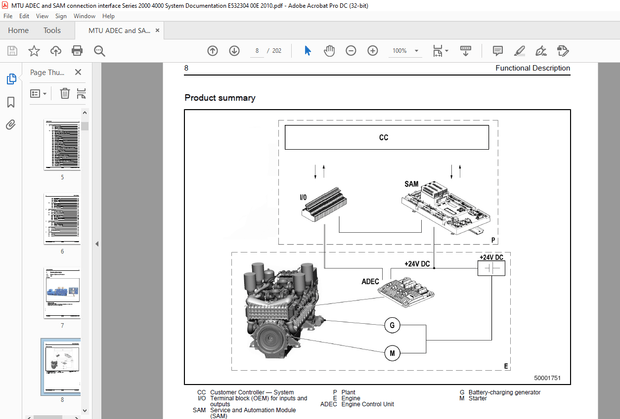620x419 pixels.
Task: Print the document
Action: point(77,51)
